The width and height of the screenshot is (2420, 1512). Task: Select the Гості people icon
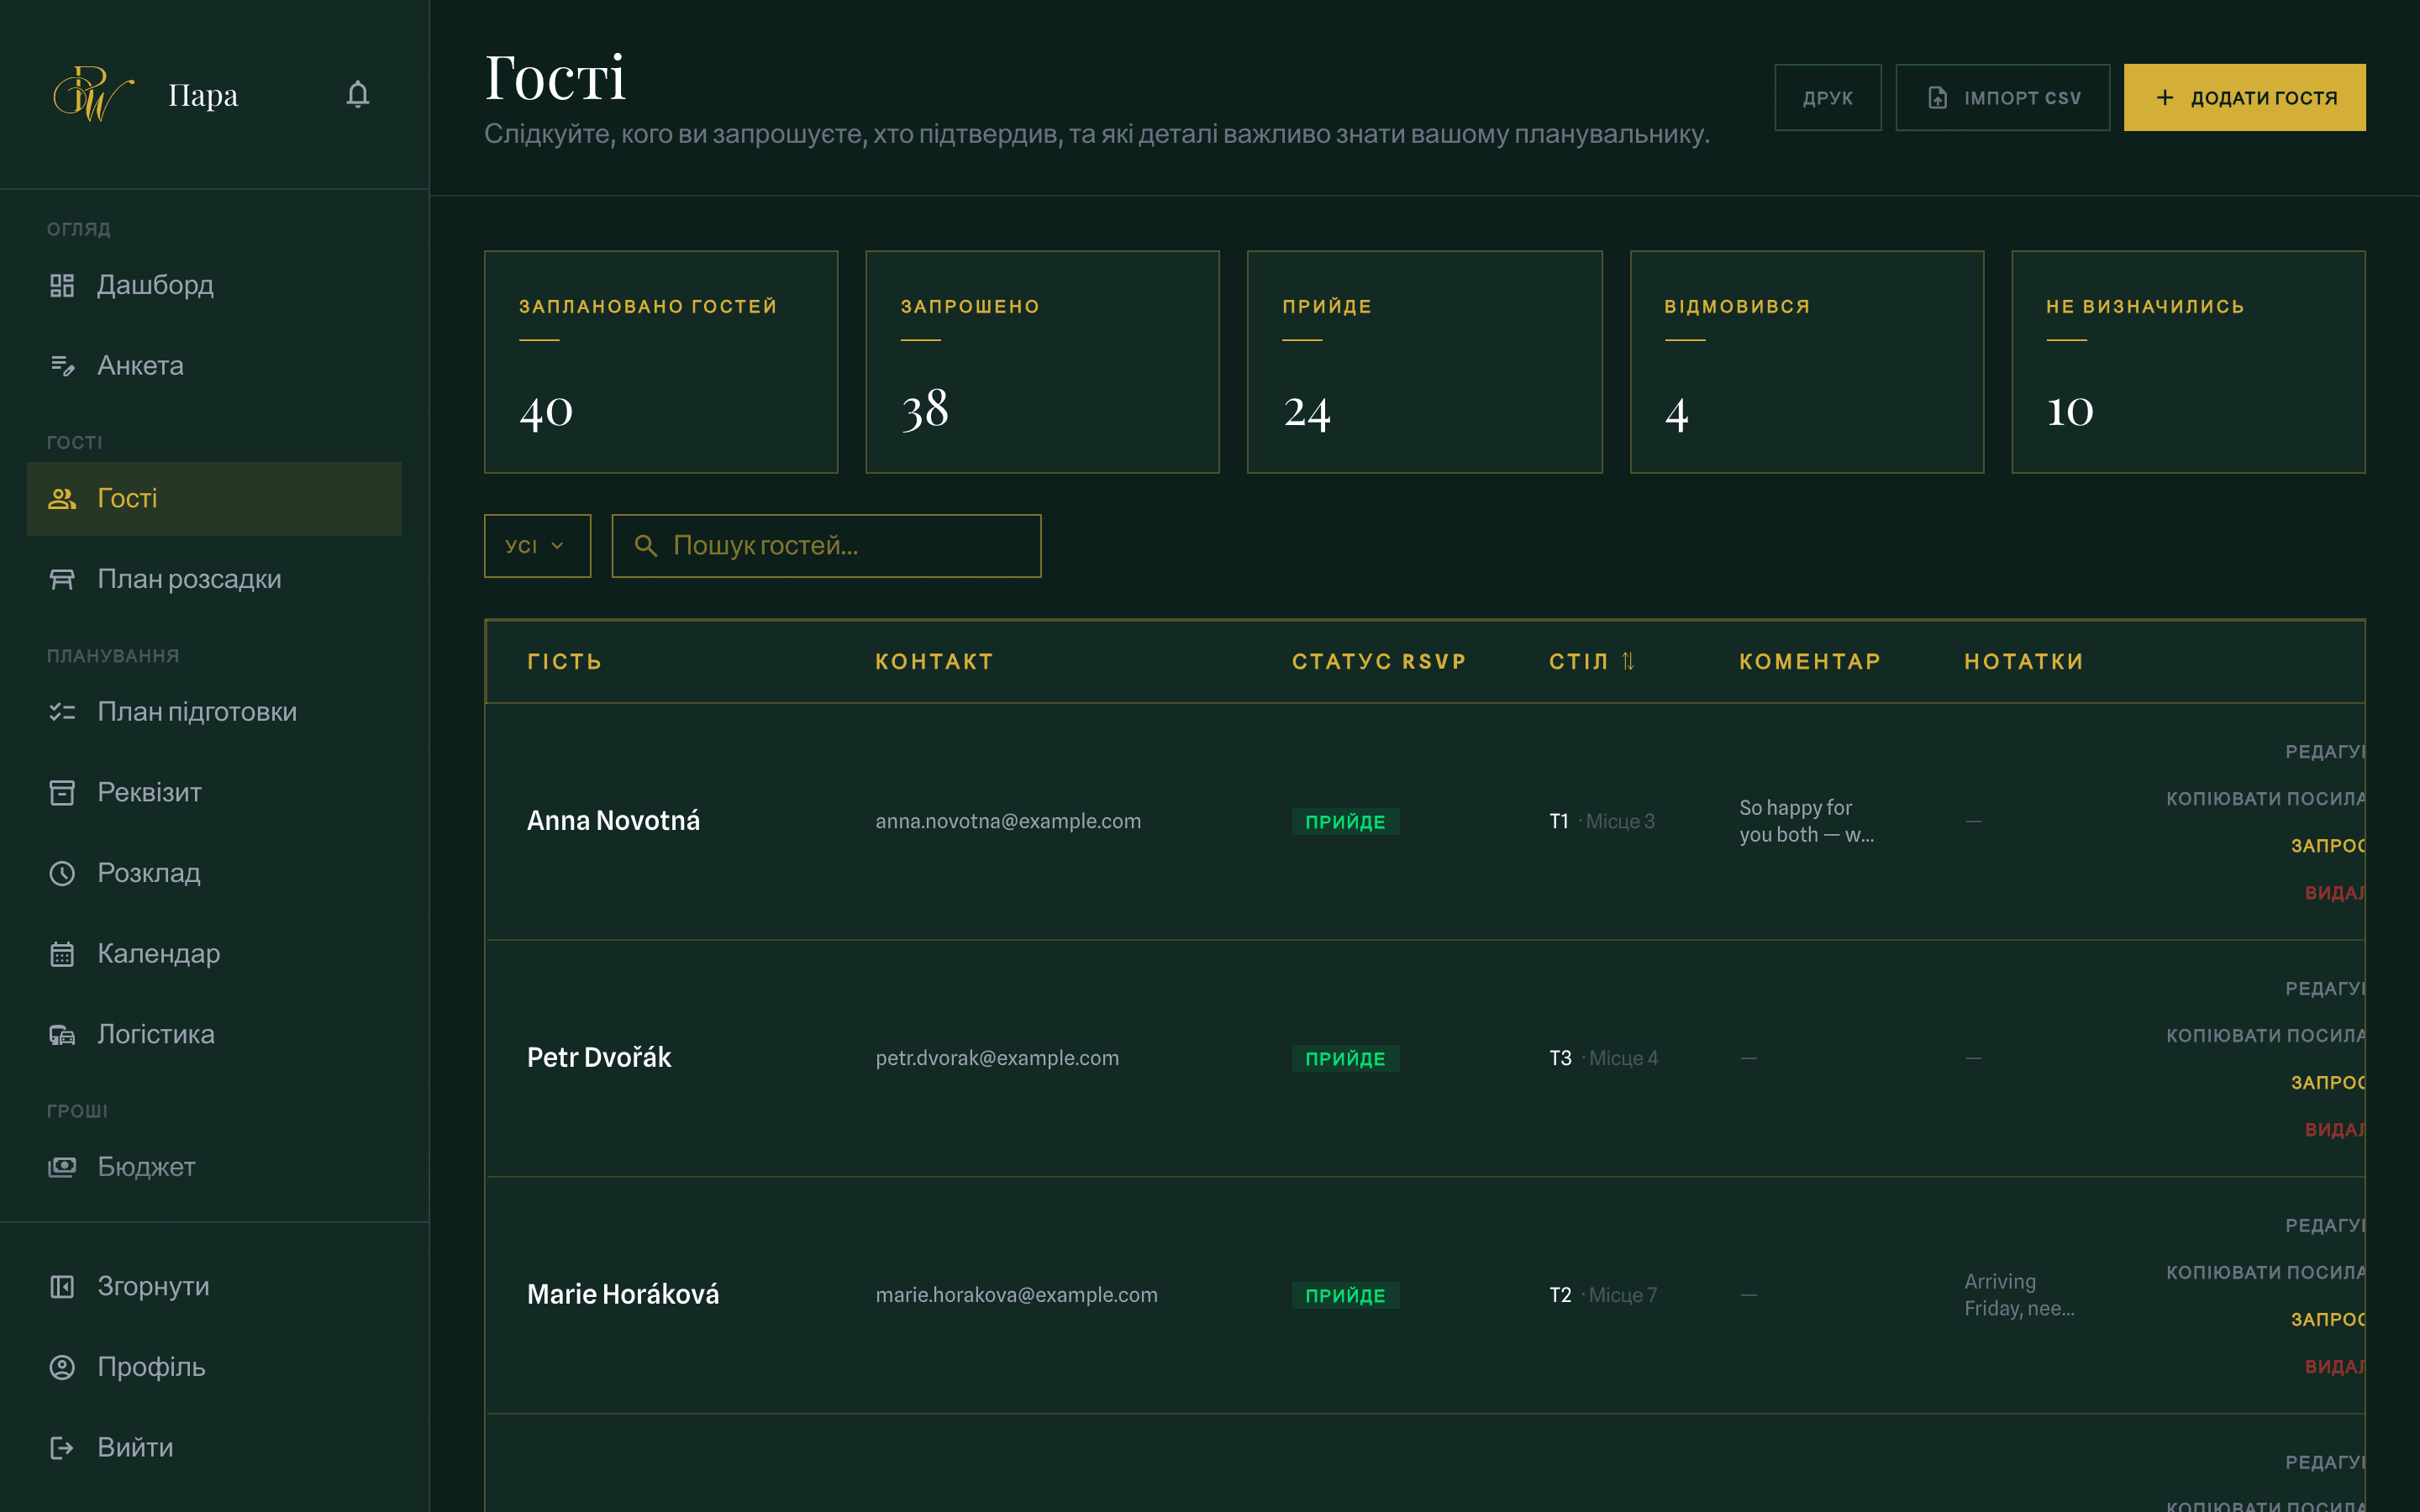tap(62, 499)
